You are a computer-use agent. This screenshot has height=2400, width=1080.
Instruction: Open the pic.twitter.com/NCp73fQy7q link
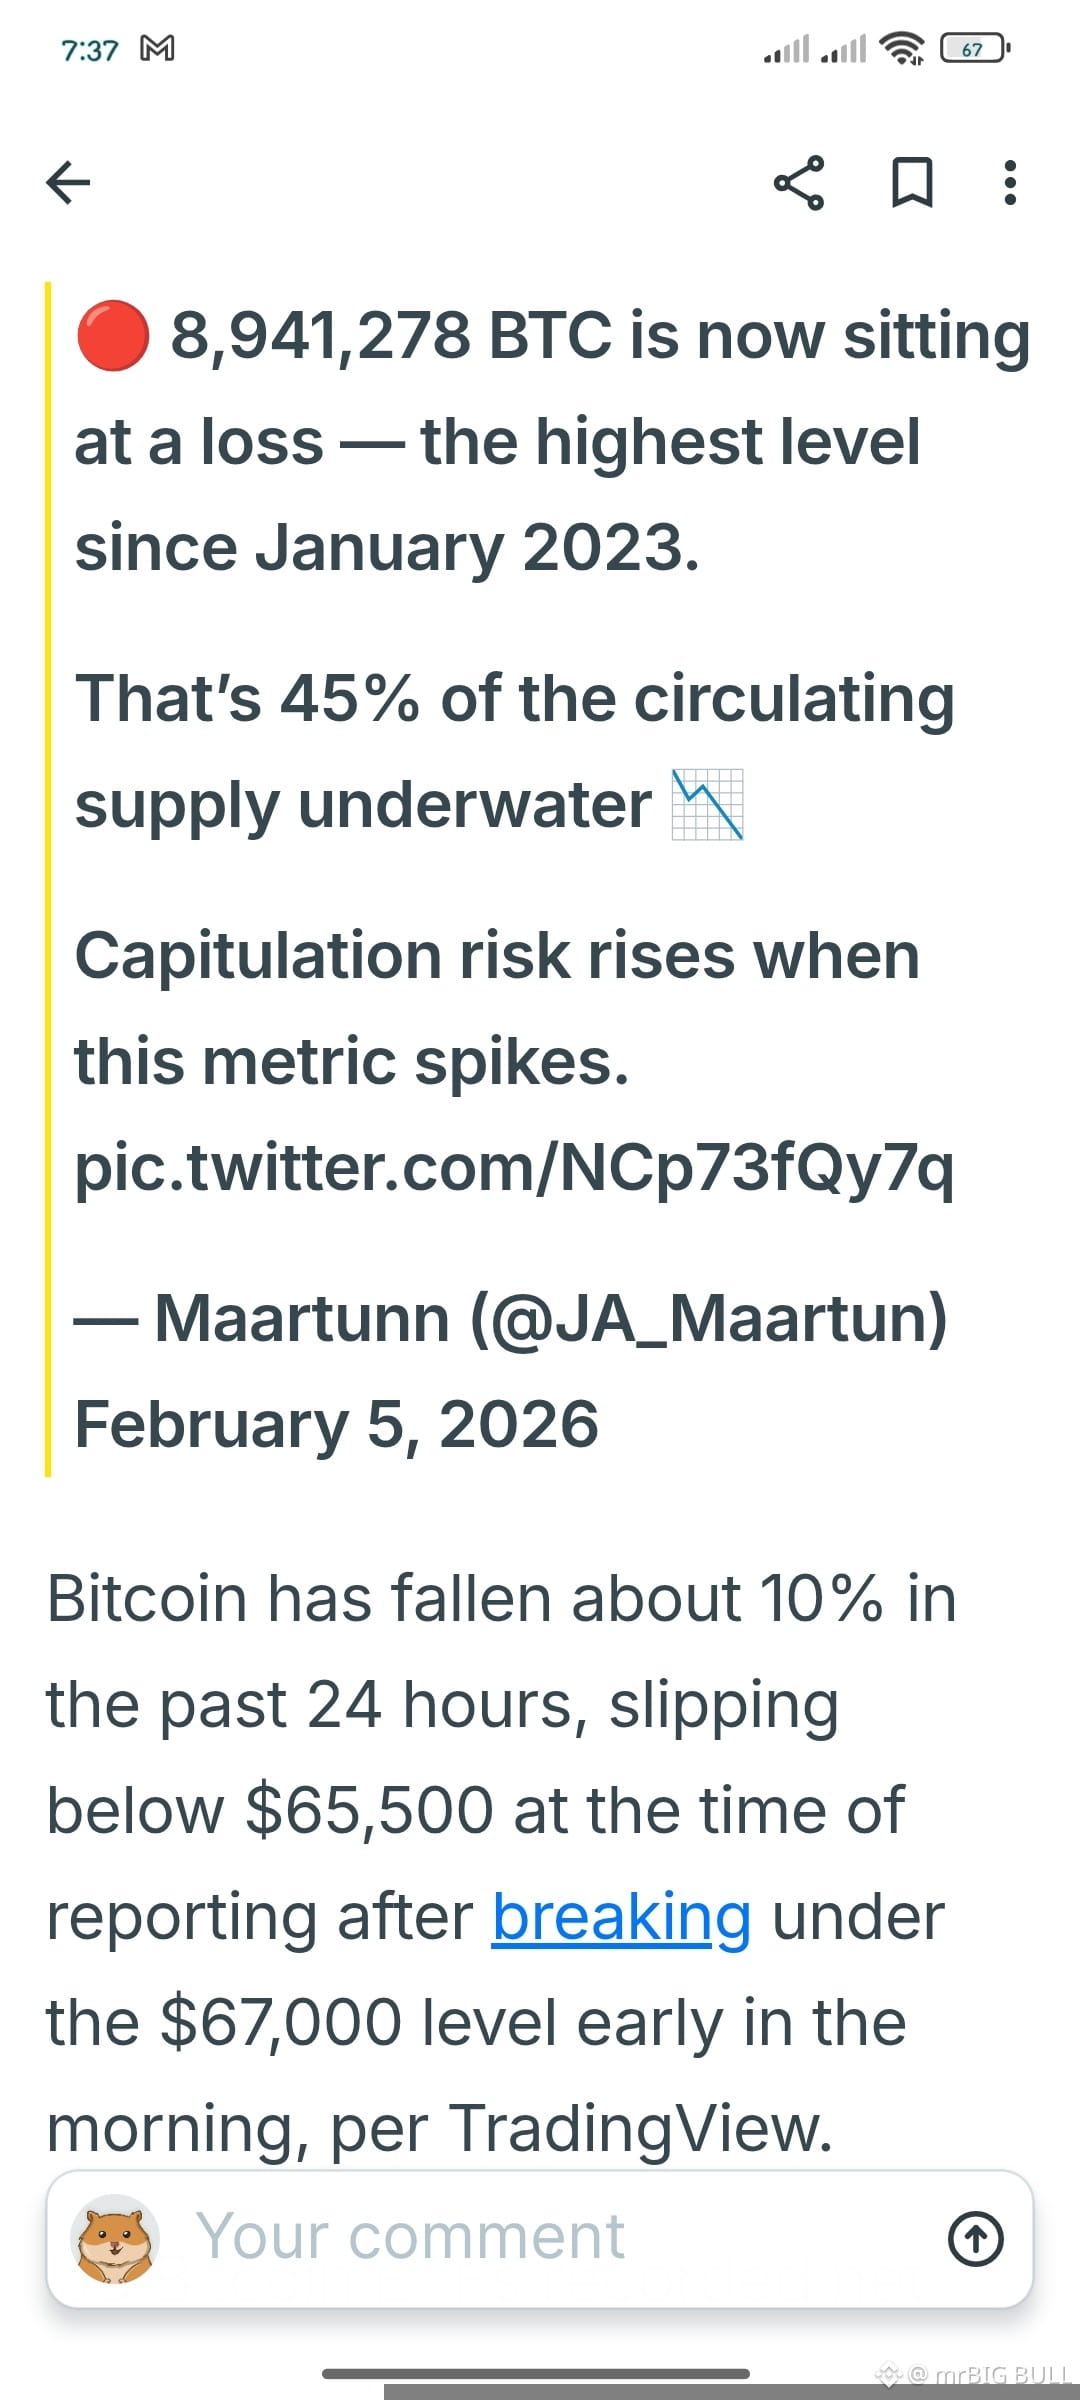click(515, 1167)
